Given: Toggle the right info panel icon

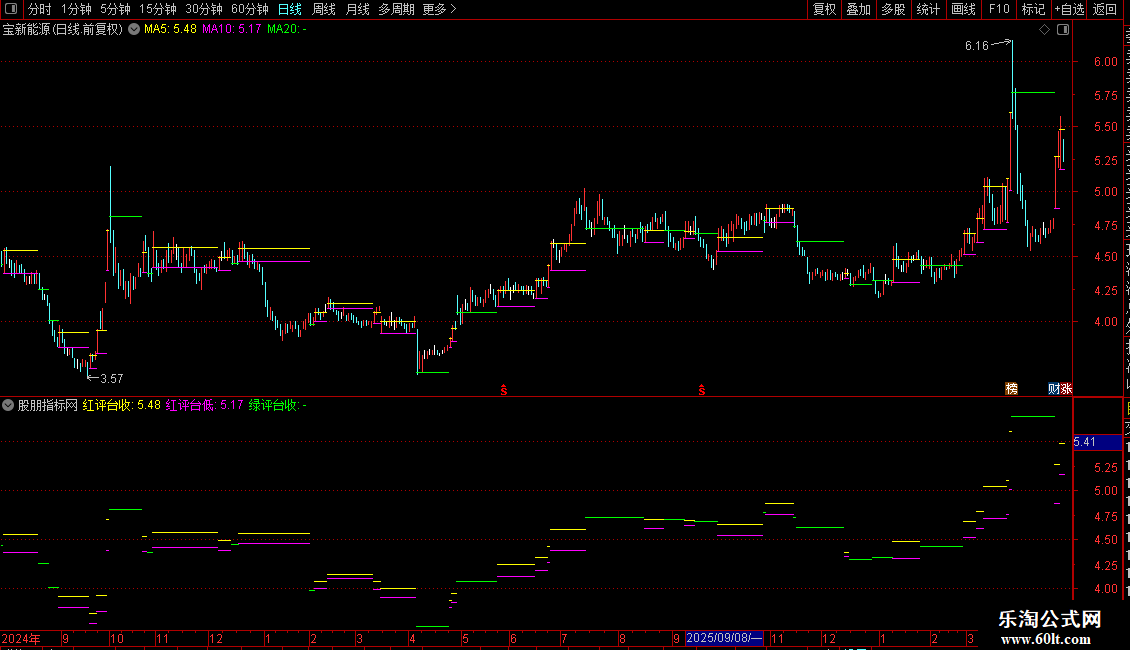Looking at the screenshot, I should point(1063,30).
